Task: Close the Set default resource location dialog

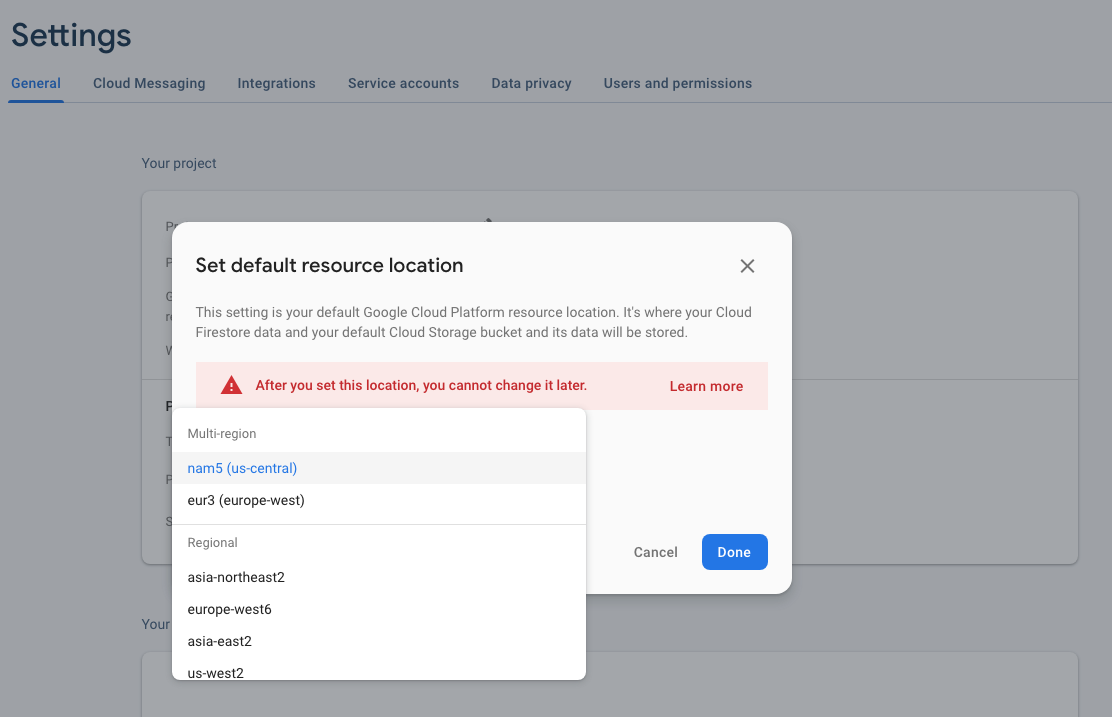Action: [747, 266]
